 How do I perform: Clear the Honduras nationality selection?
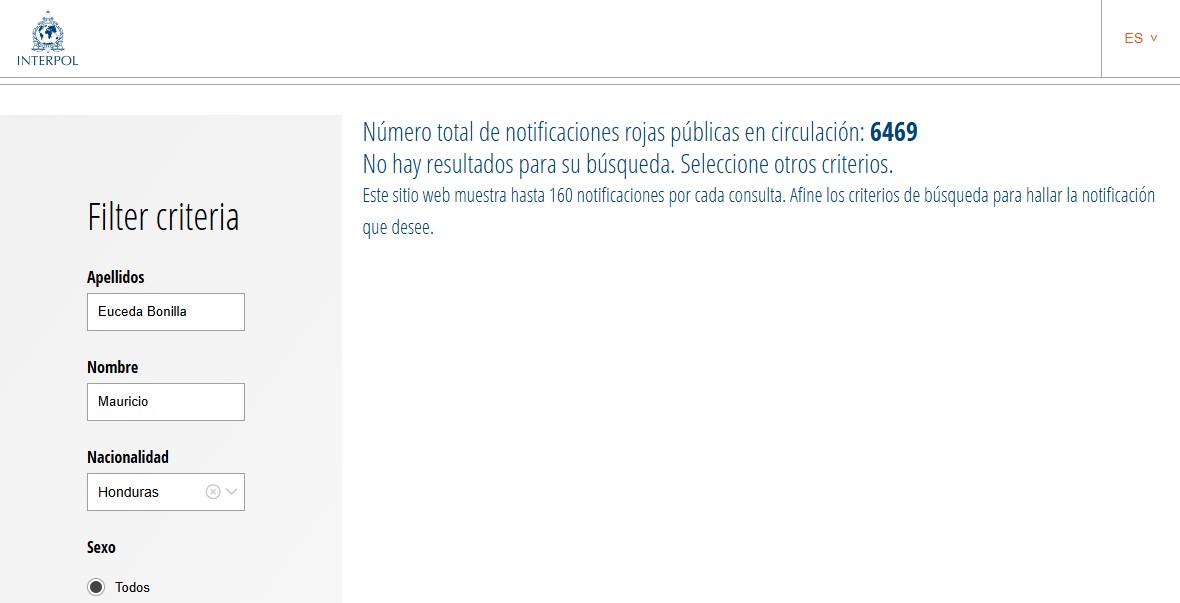coord(212,492)
